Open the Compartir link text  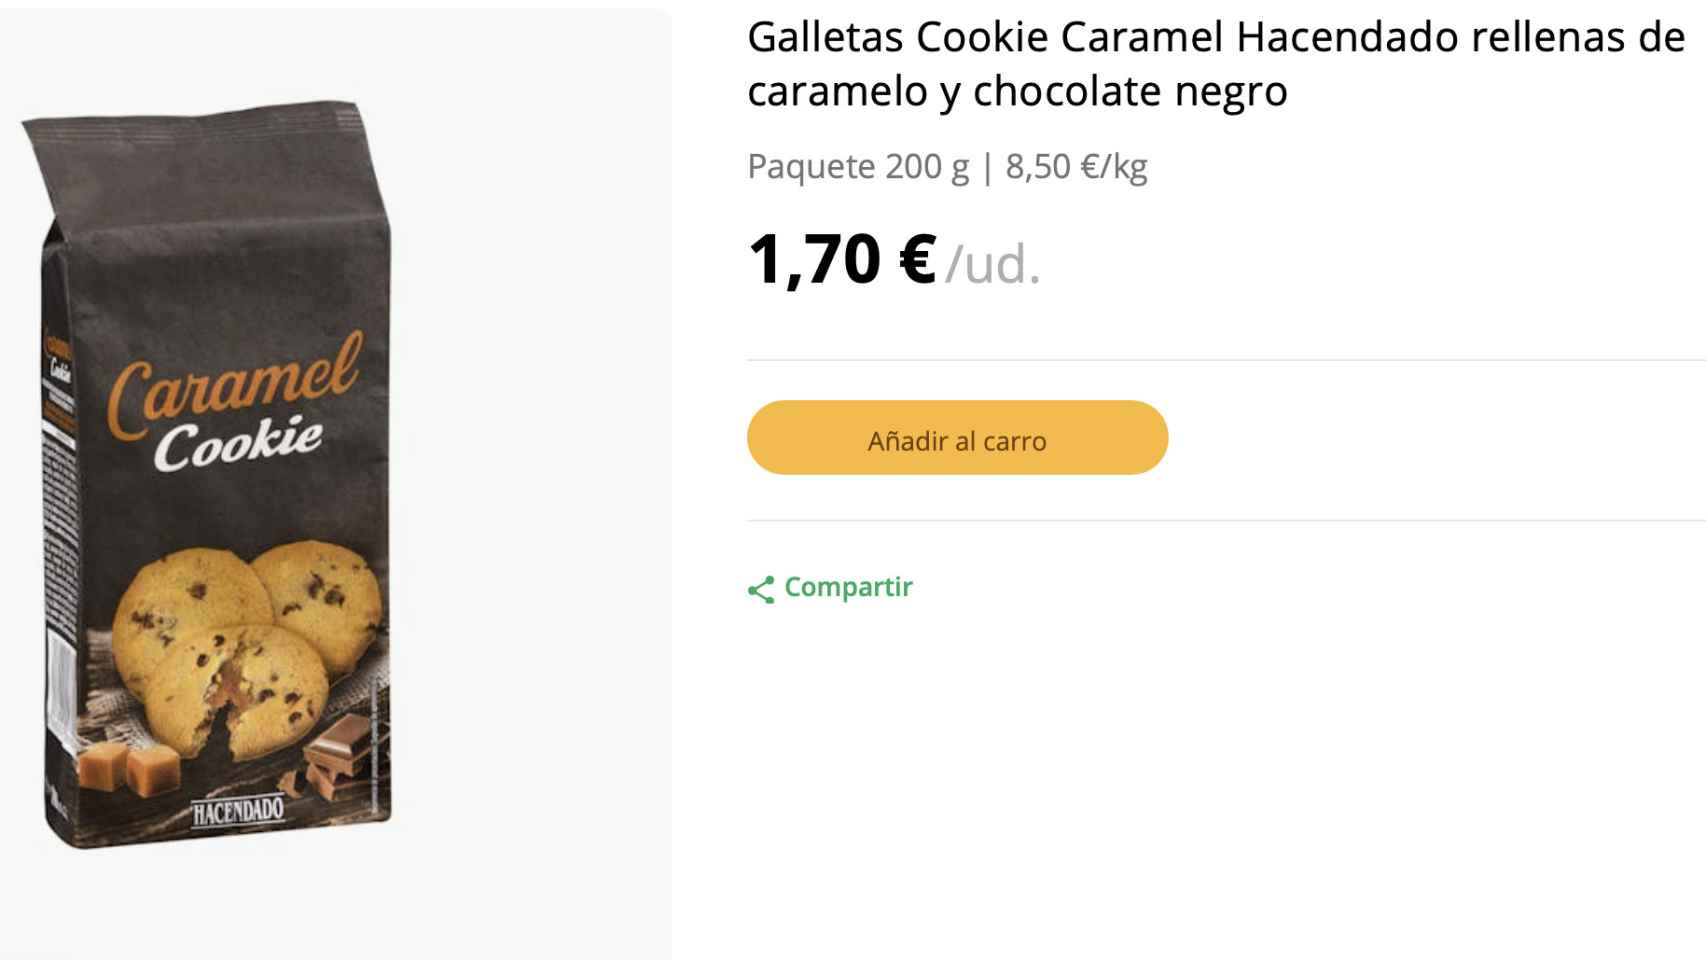pyautogui.click(x=848, y=587)
